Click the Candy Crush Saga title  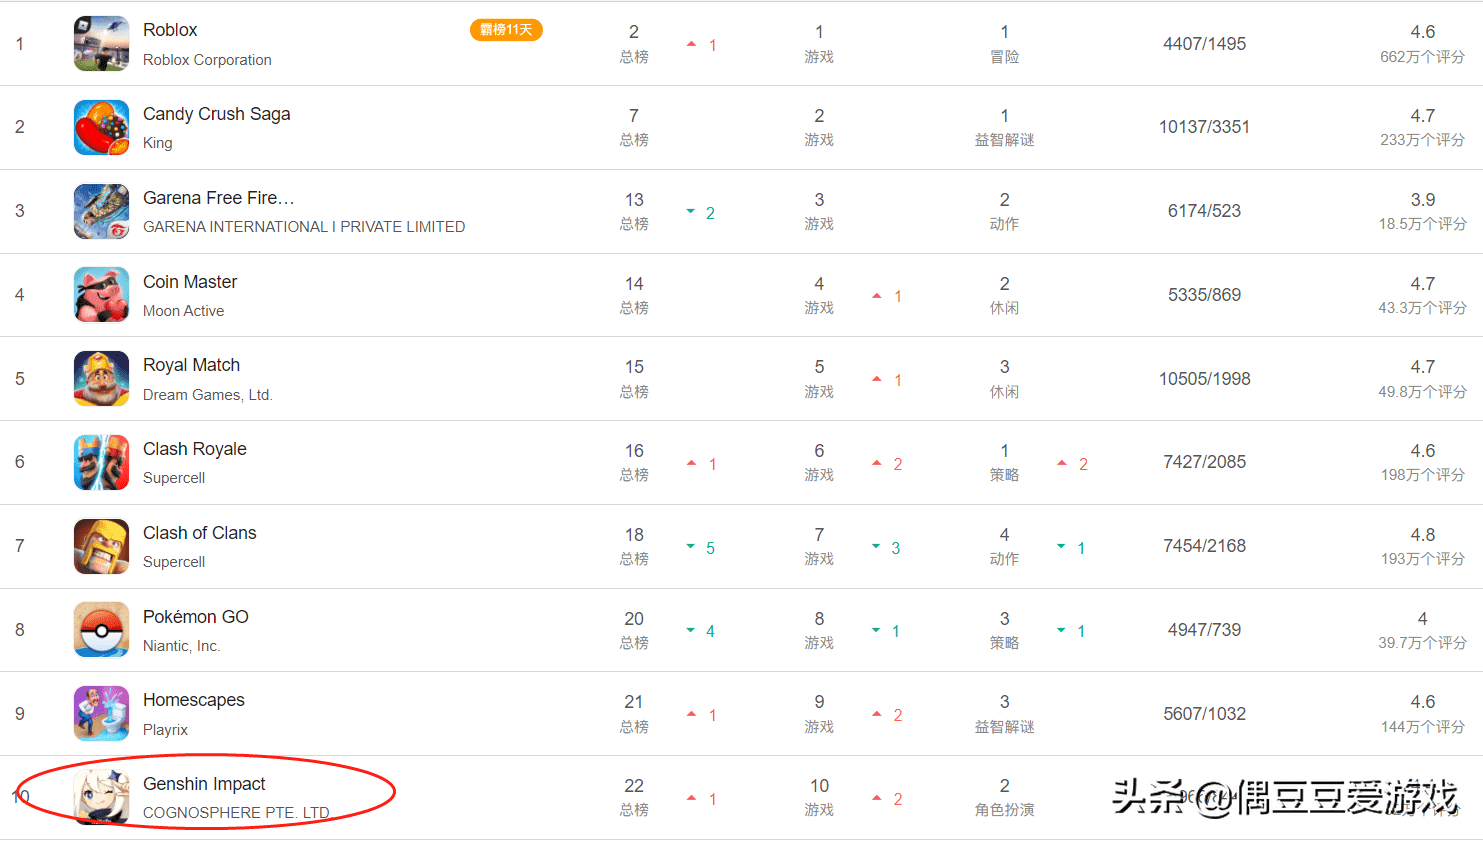coord(217,114)
